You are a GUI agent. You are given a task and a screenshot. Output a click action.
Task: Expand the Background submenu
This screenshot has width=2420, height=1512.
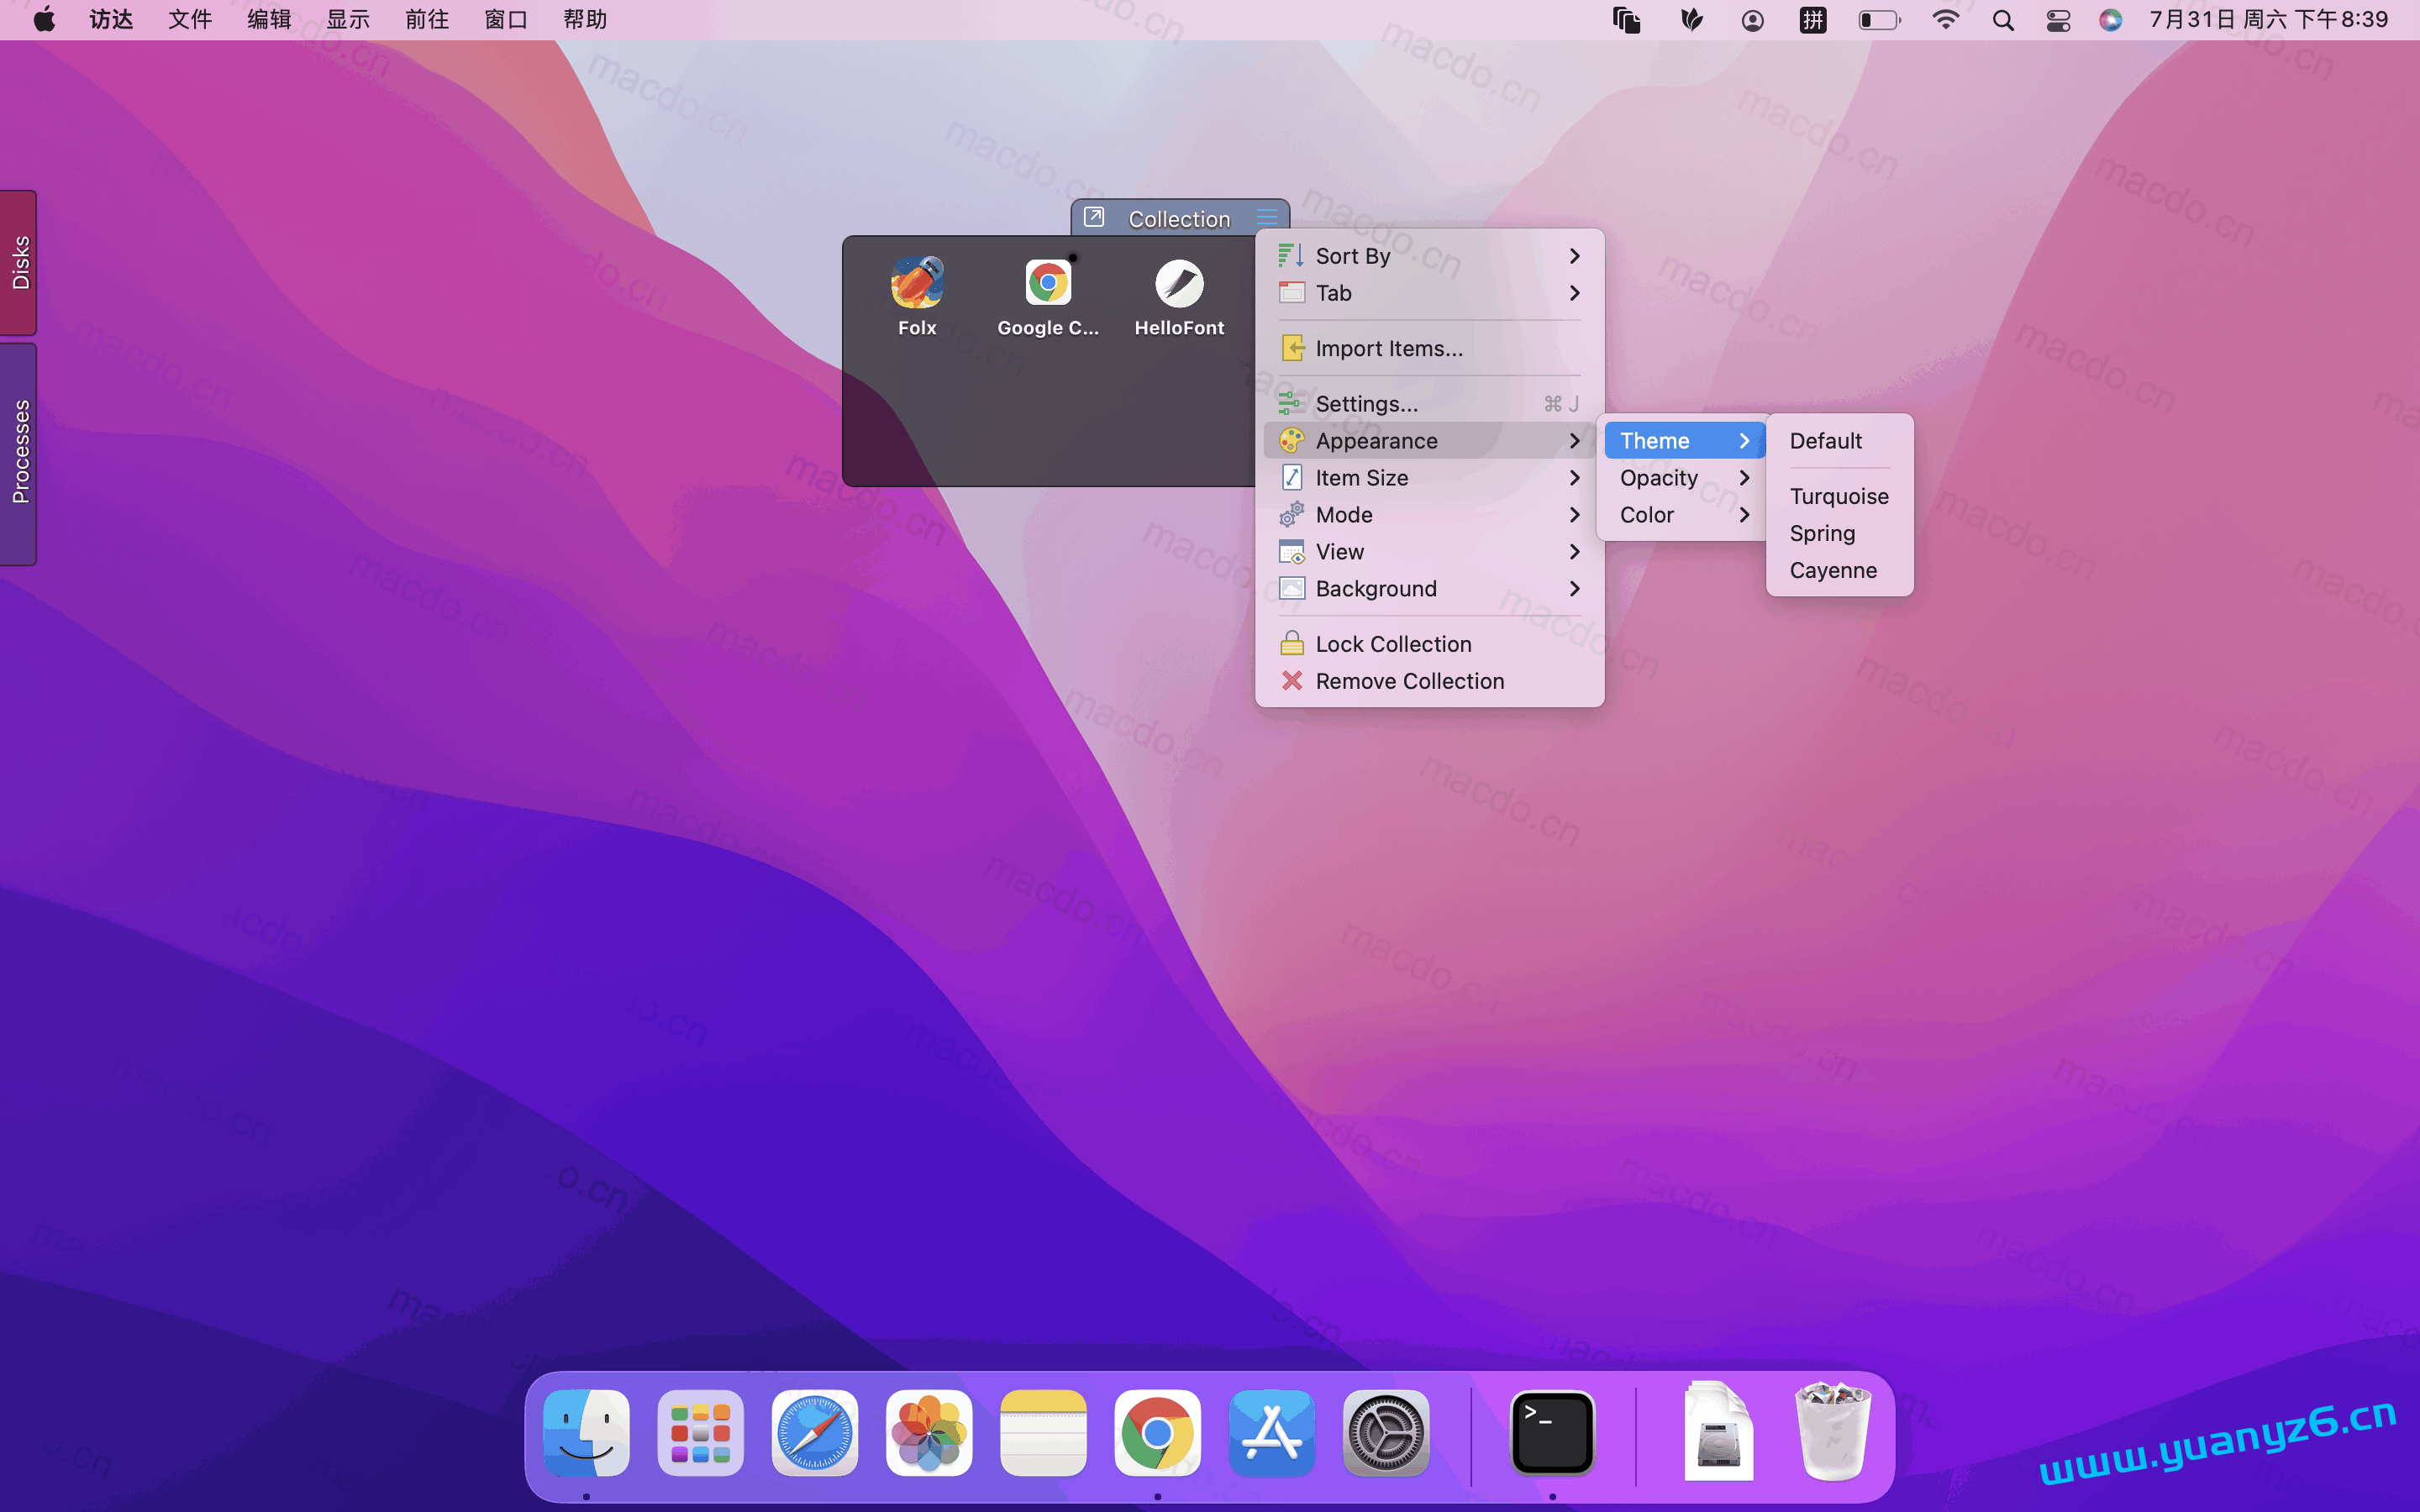[1376, 588]
